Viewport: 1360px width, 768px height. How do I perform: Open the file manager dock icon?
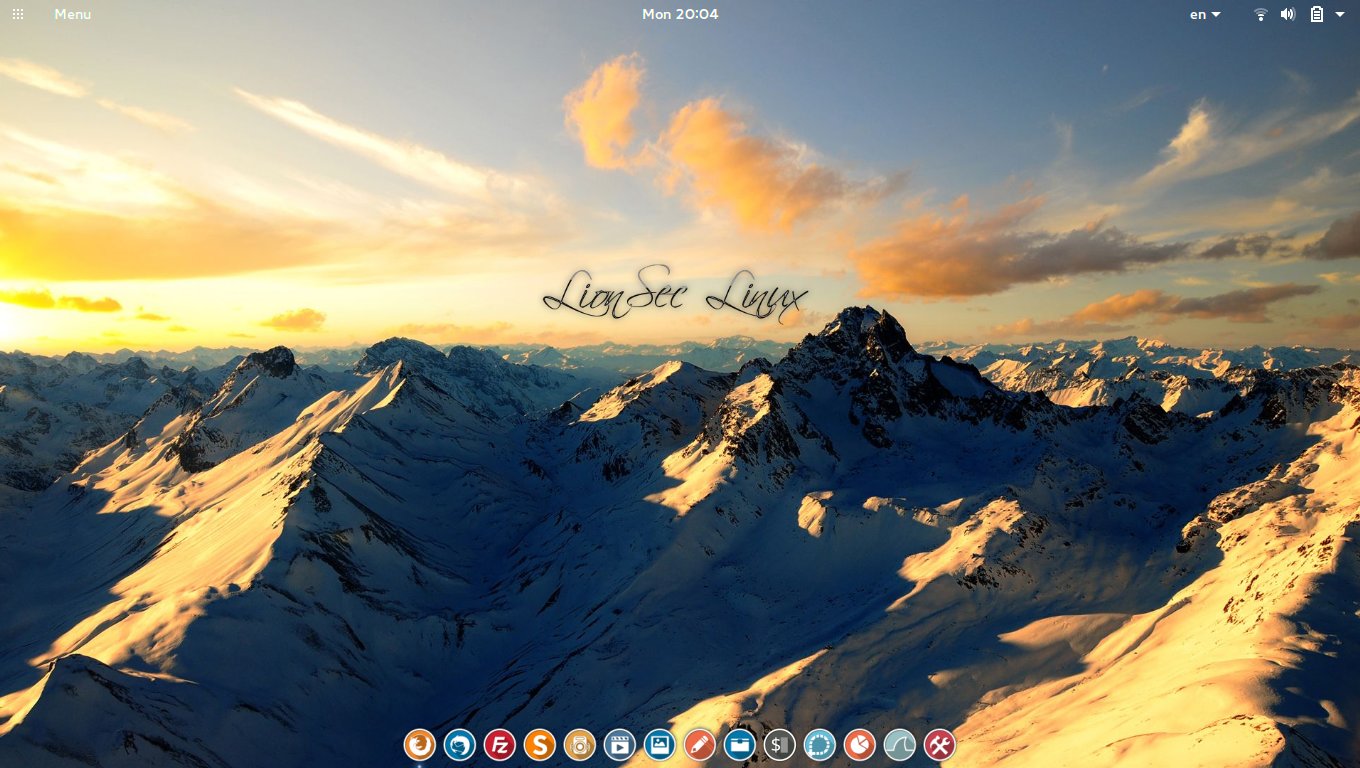[740, 744]
